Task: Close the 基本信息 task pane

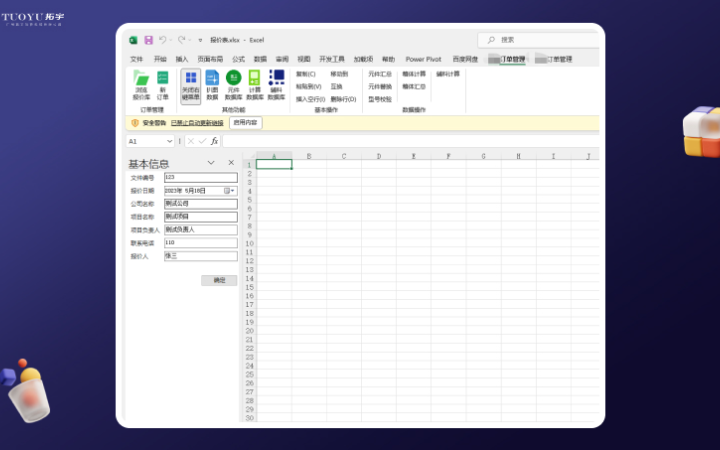Action: pos(231,163)
